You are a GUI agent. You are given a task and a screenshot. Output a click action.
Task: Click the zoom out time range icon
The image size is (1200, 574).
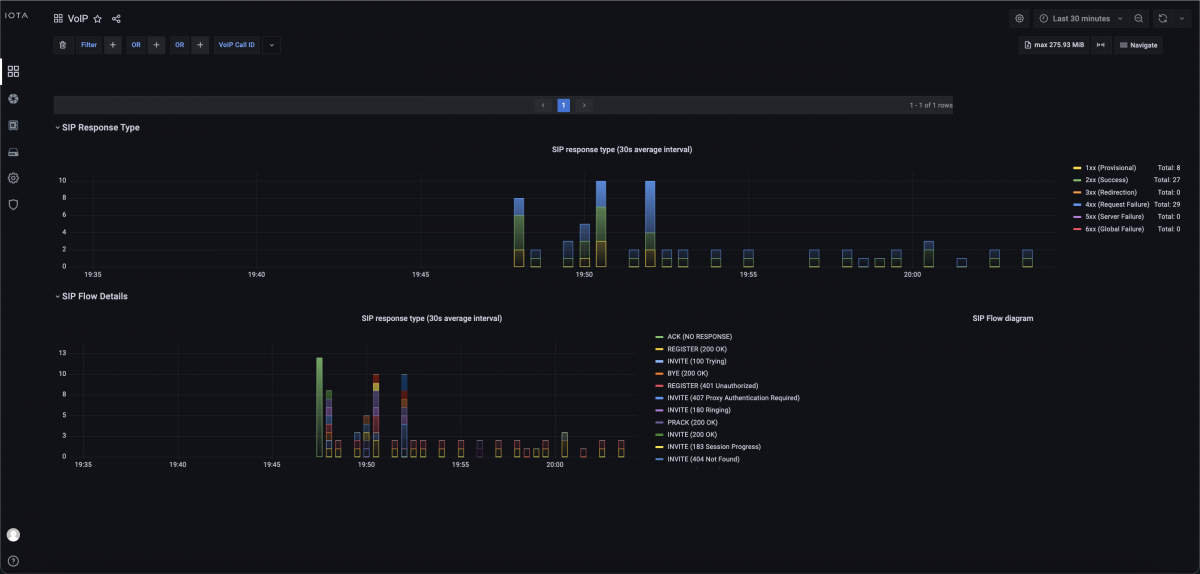(1139, 18)
